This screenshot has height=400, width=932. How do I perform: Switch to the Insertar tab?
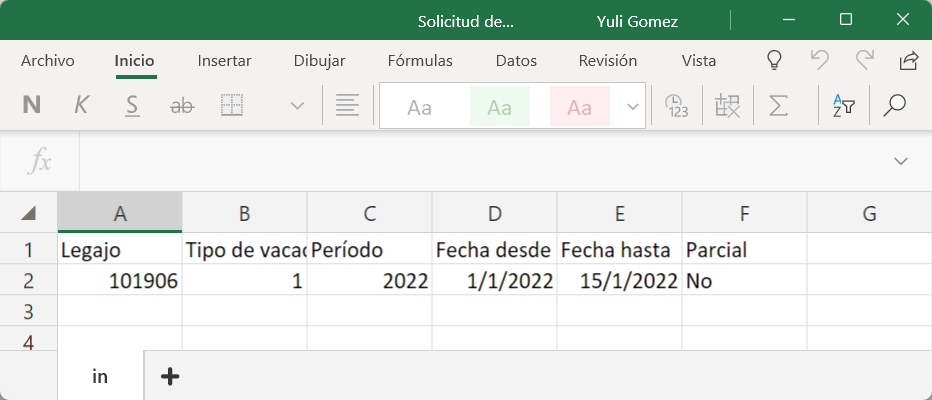click(x=224, y=61)
